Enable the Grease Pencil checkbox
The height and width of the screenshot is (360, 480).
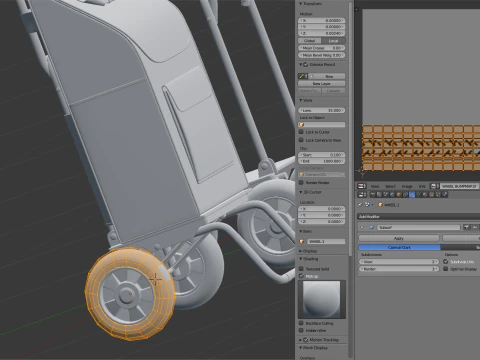pos(306,65)
